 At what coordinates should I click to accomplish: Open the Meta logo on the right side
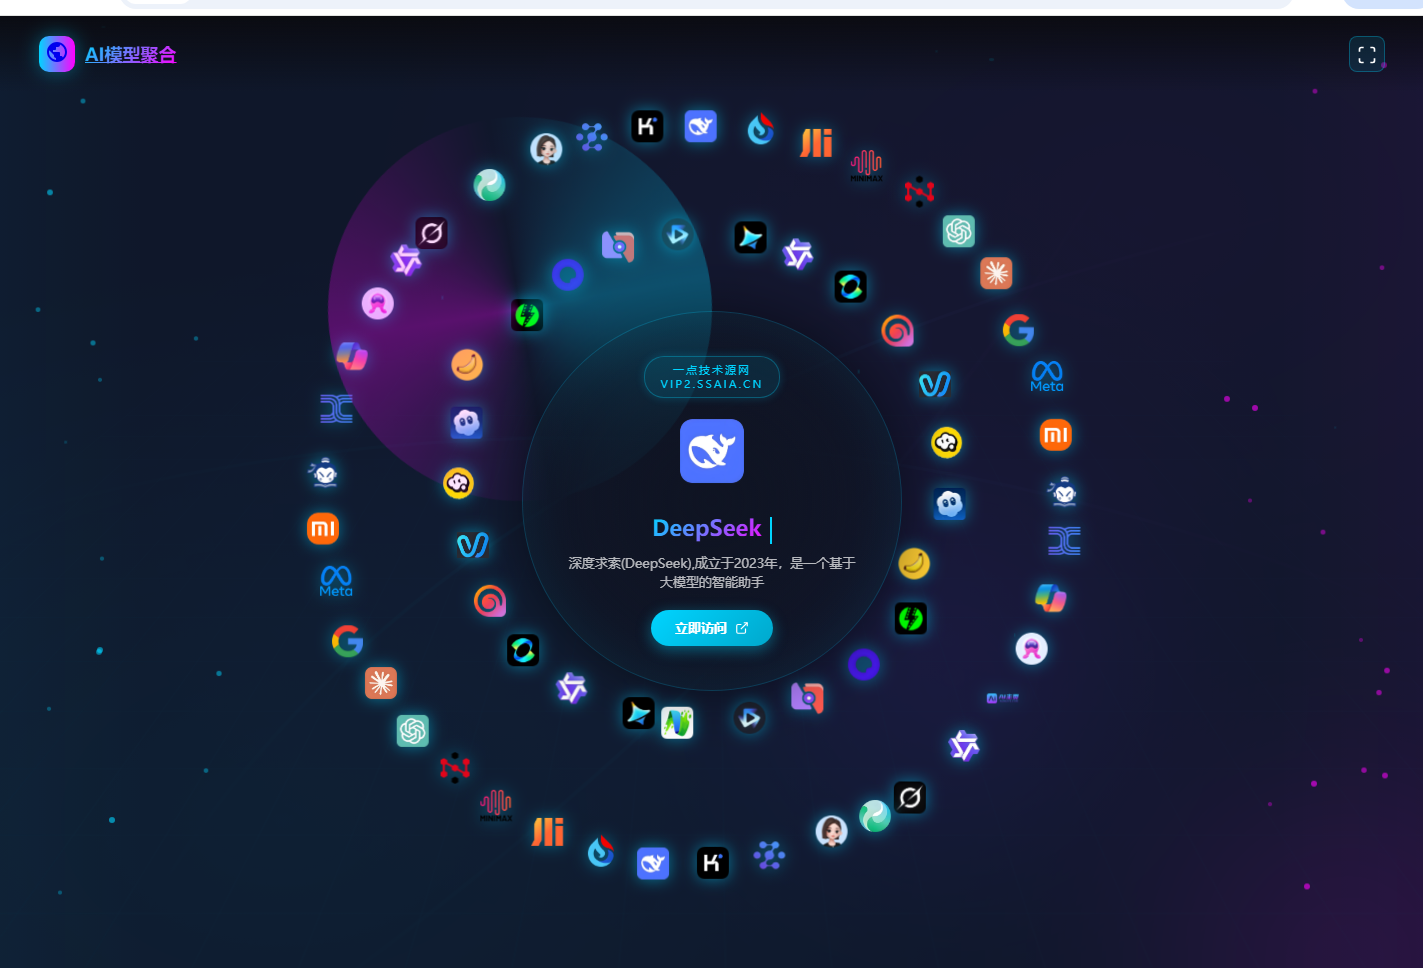[1047, 377]
